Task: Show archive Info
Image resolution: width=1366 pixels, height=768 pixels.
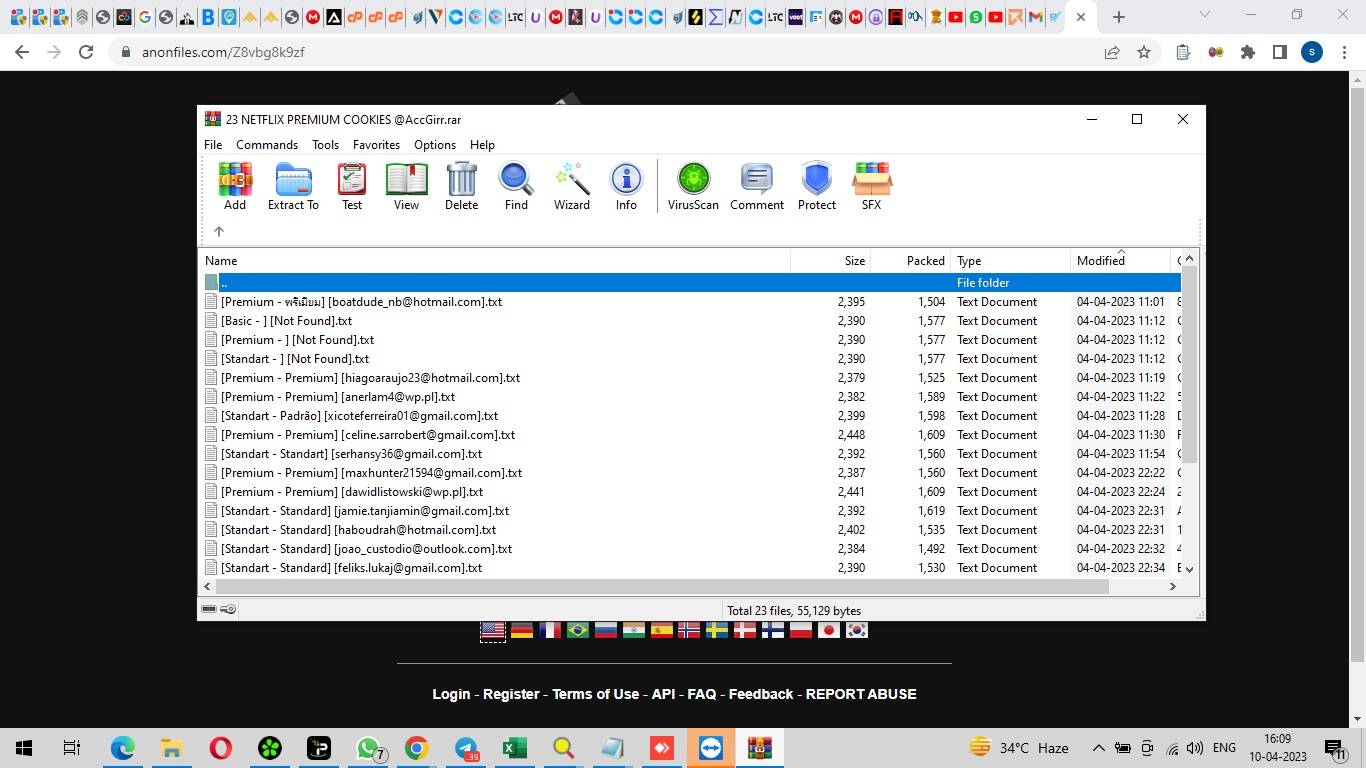Action: (626, 187)
